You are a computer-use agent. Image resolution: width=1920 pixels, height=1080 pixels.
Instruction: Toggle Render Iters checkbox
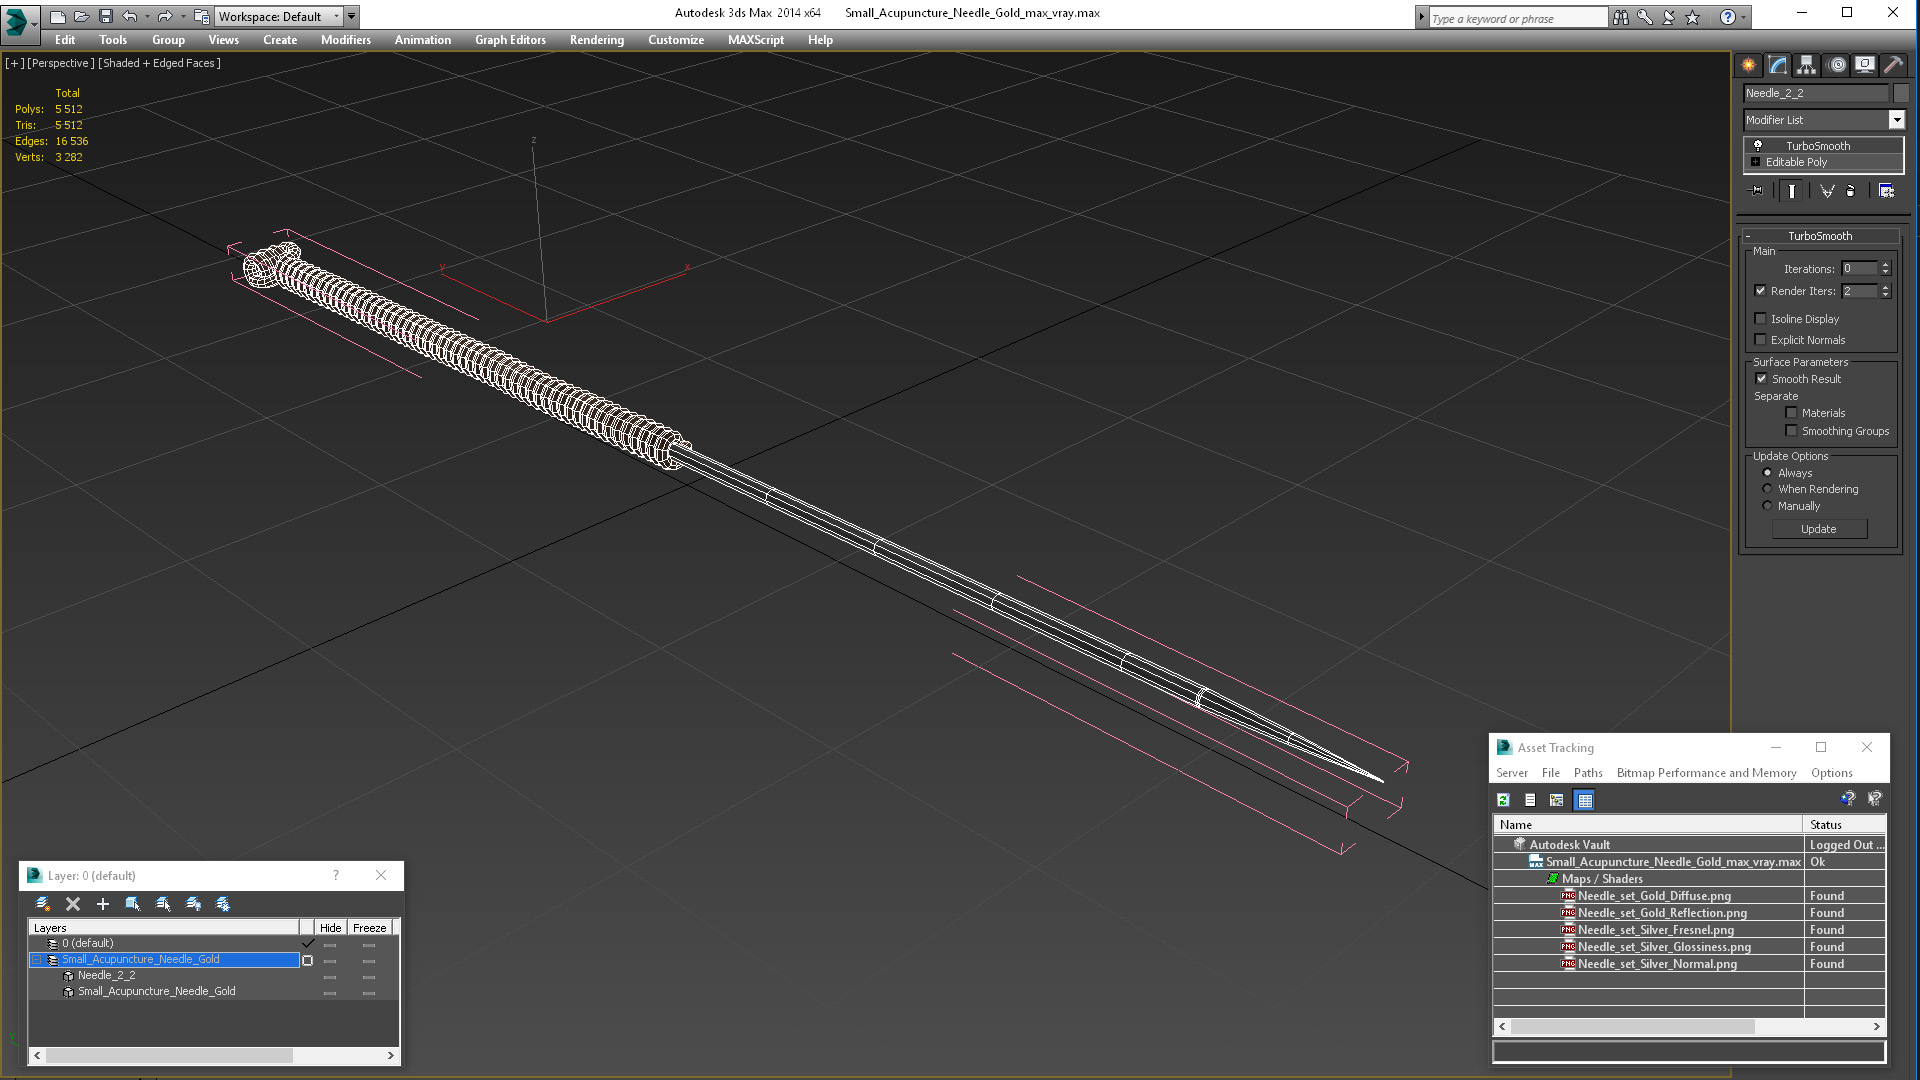click(1760, 291)
